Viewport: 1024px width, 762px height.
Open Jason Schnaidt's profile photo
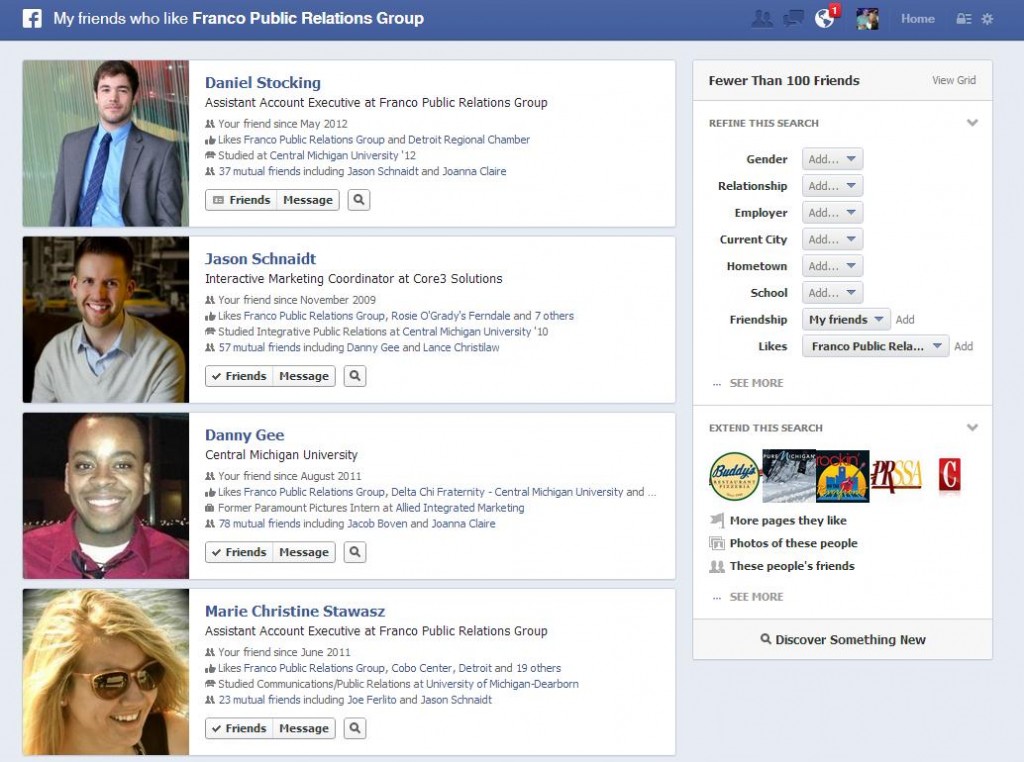[x=106, y=320]
